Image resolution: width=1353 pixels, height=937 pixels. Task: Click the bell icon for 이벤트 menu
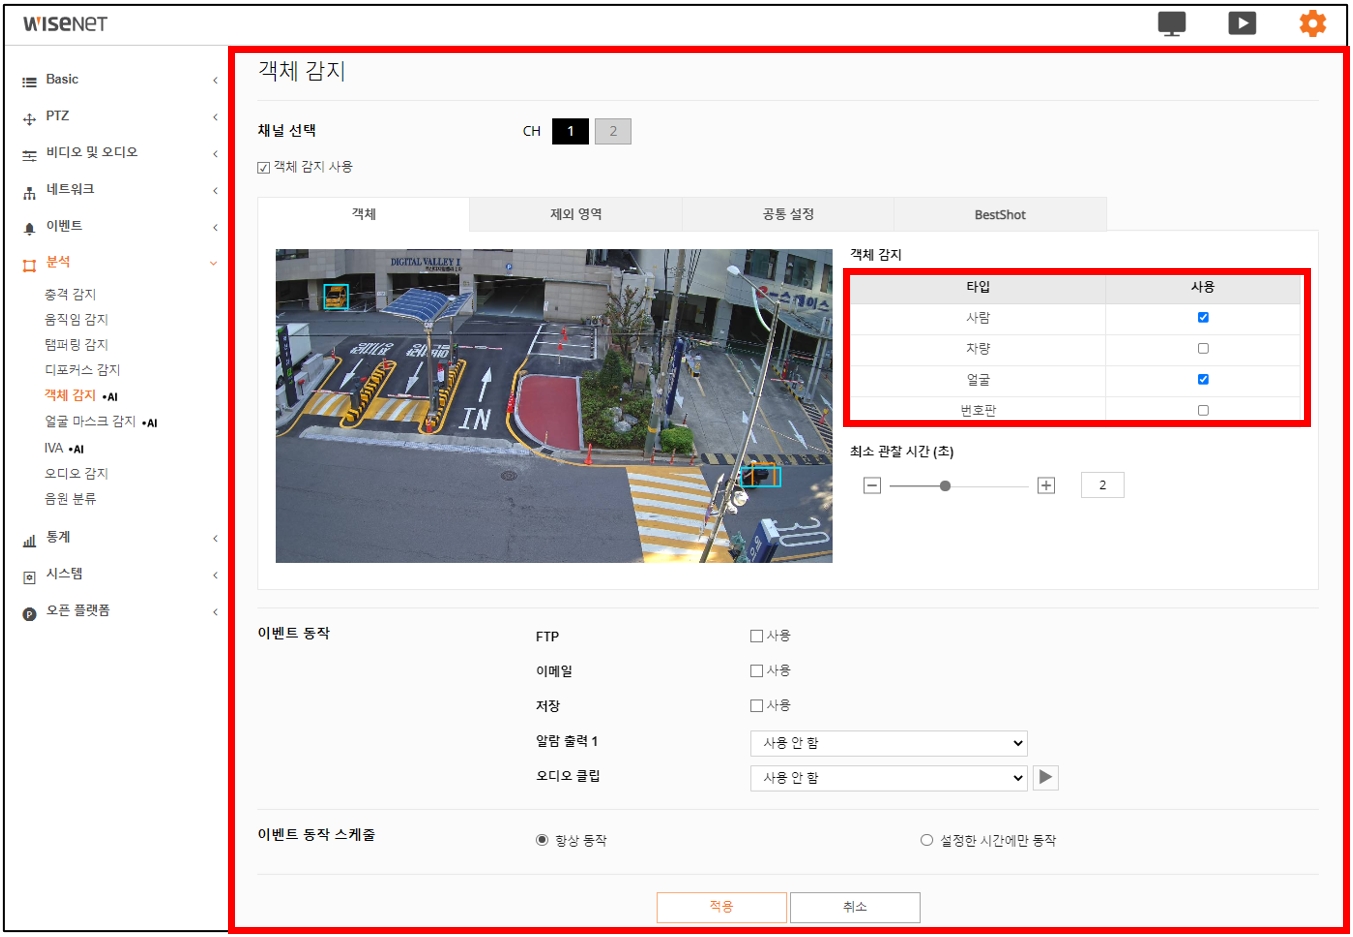[29, 228]
